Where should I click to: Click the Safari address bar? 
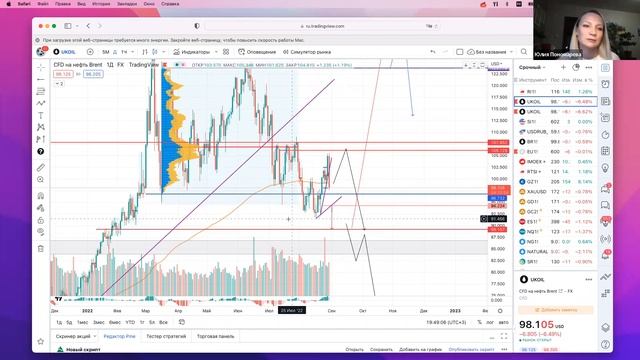[322, 26]
